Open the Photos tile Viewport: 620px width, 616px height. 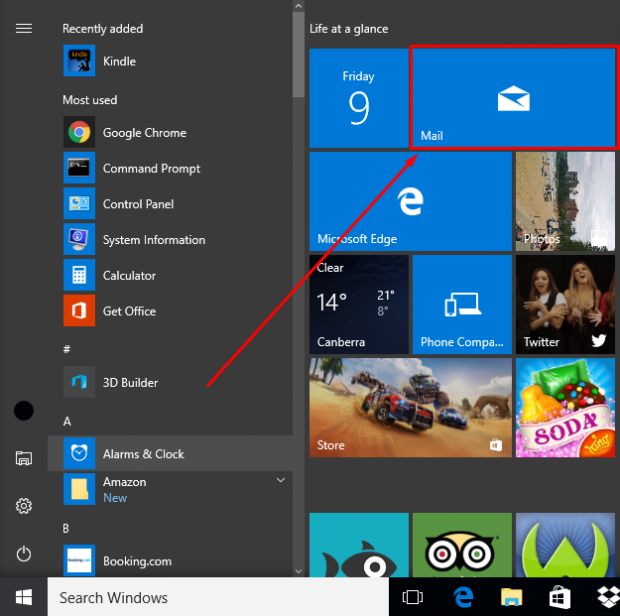[x=565, y=201]
